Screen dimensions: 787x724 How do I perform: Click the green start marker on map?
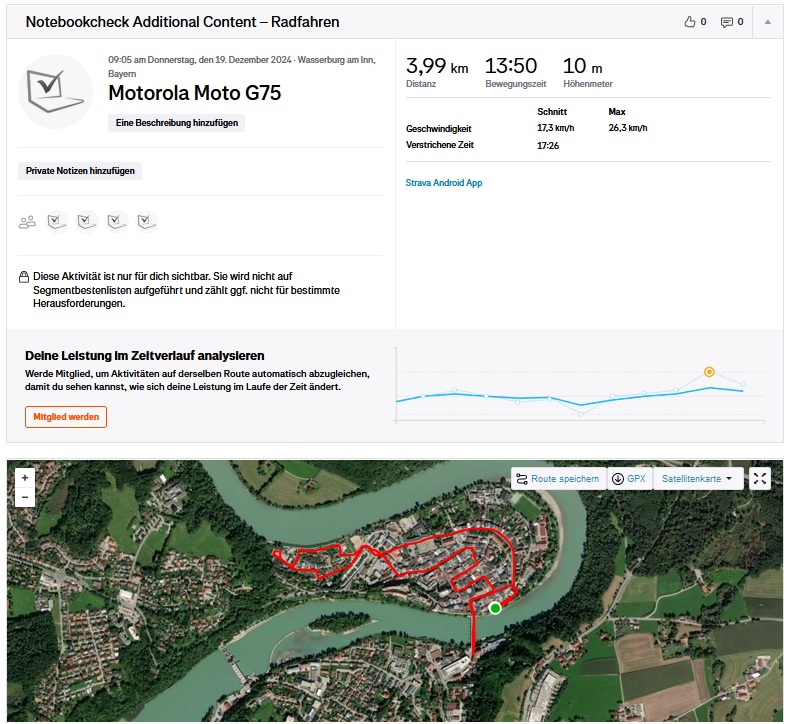pyautogui.click(x=495, y=608)
